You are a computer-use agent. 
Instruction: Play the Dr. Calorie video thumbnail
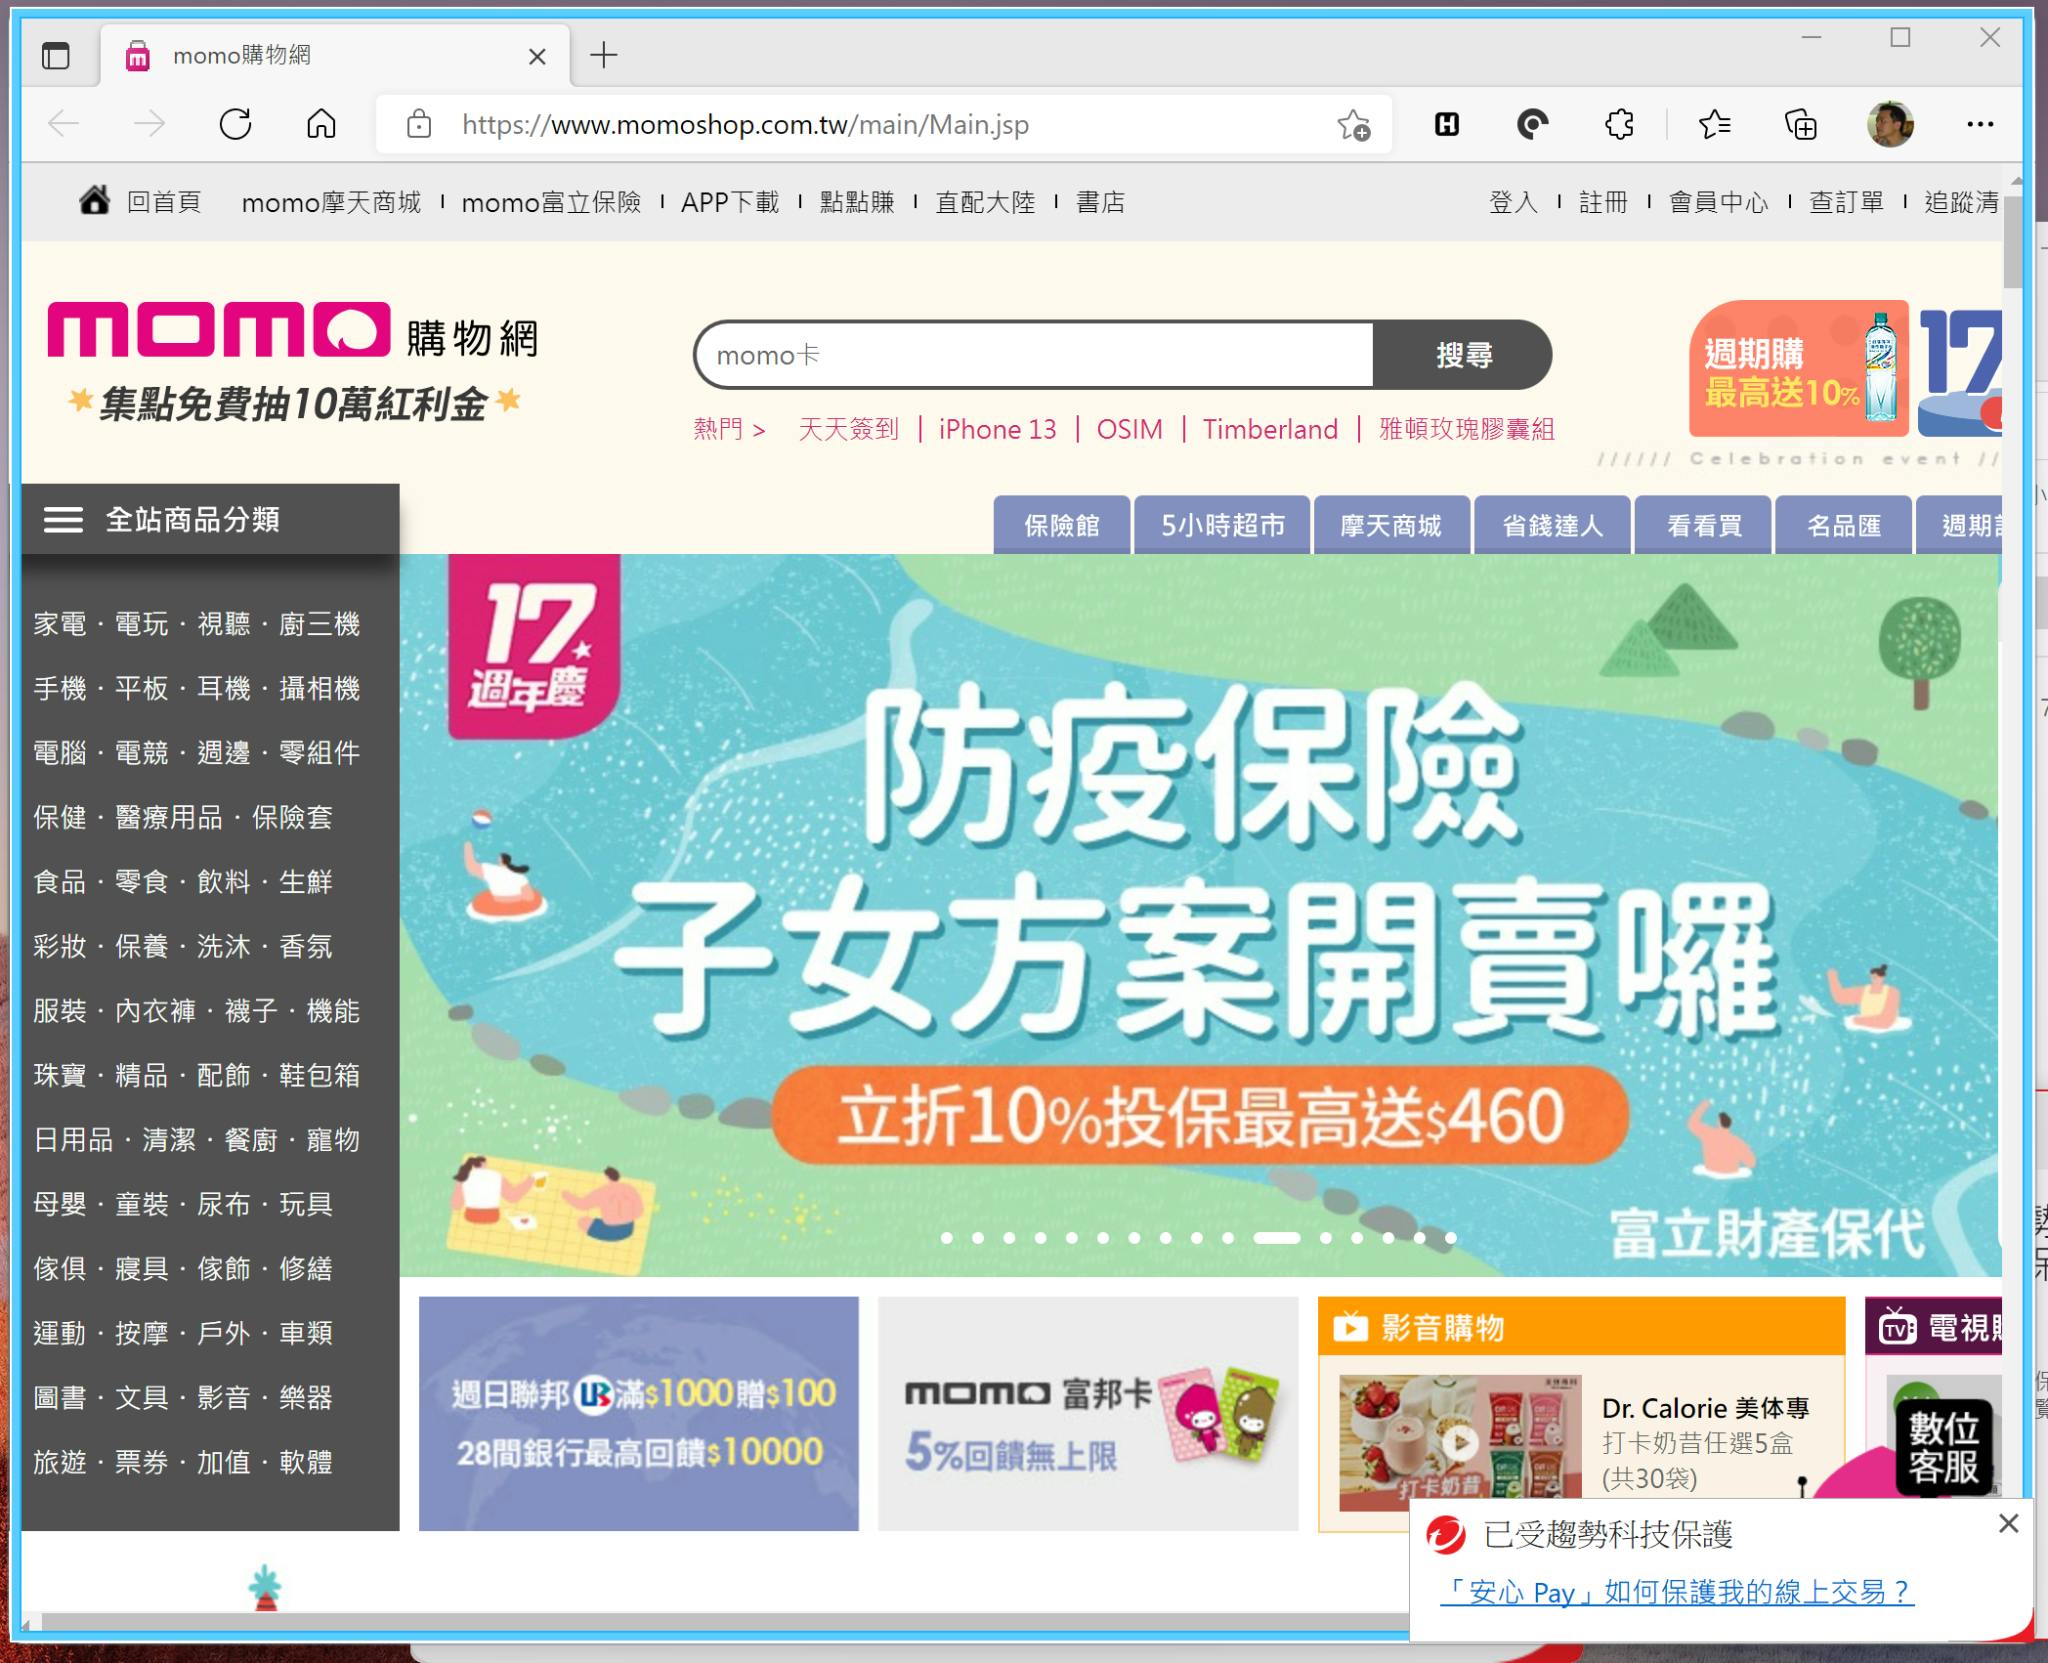tap(1460, 1442)
